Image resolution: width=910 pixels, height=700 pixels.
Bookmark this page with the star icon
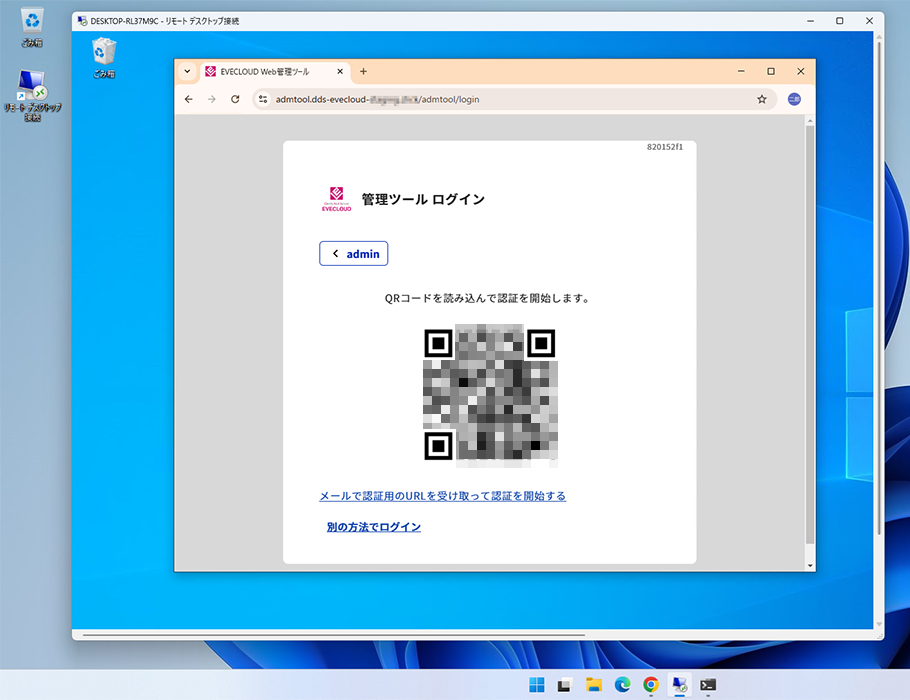coord(761,99)
